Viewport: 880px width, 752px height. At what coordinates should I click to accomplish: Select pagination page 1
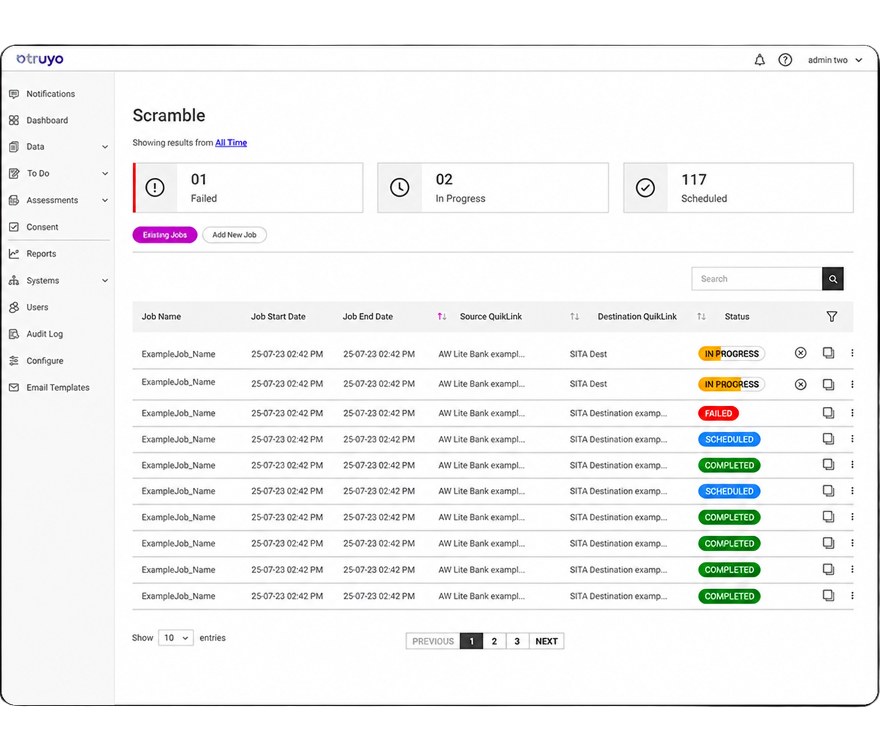coord(471,641)
